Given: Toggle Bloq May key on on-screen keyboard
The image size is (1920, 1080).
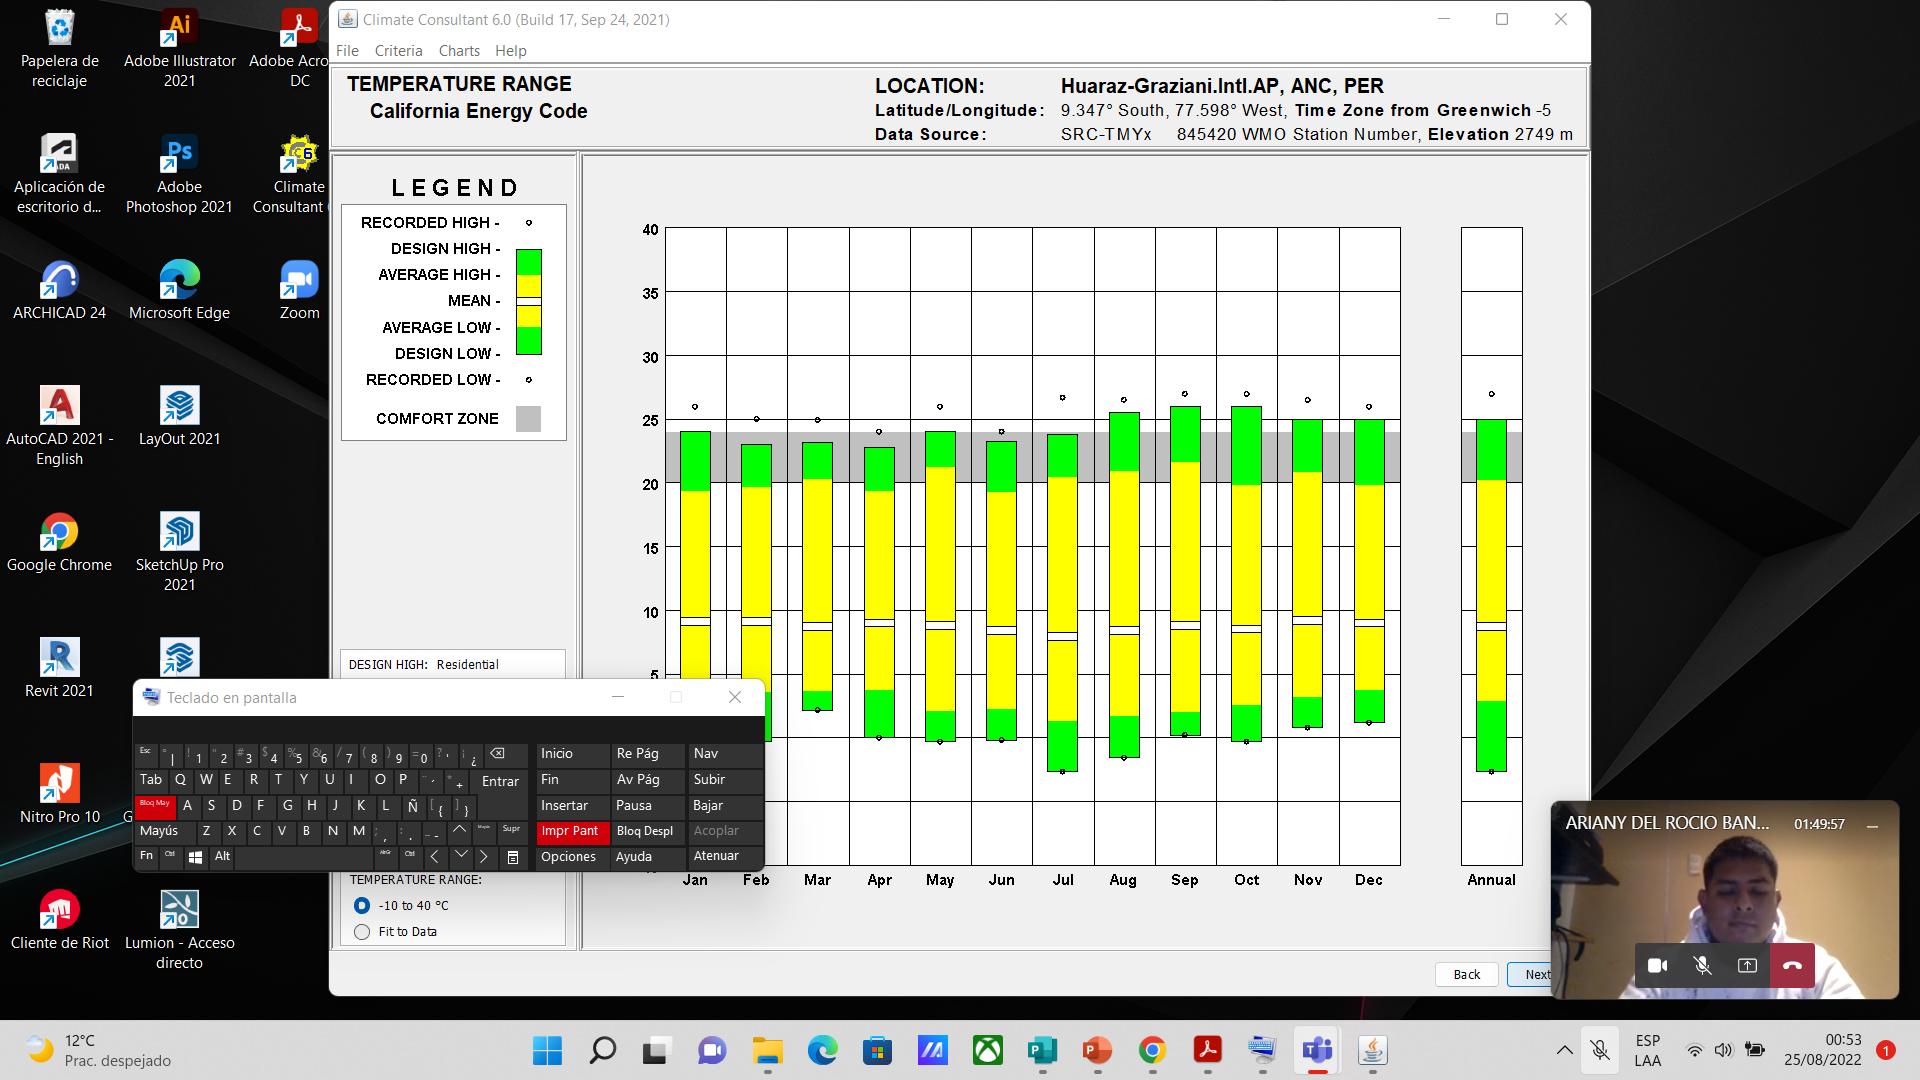Looking at the screenshot, I should point(156,805).
